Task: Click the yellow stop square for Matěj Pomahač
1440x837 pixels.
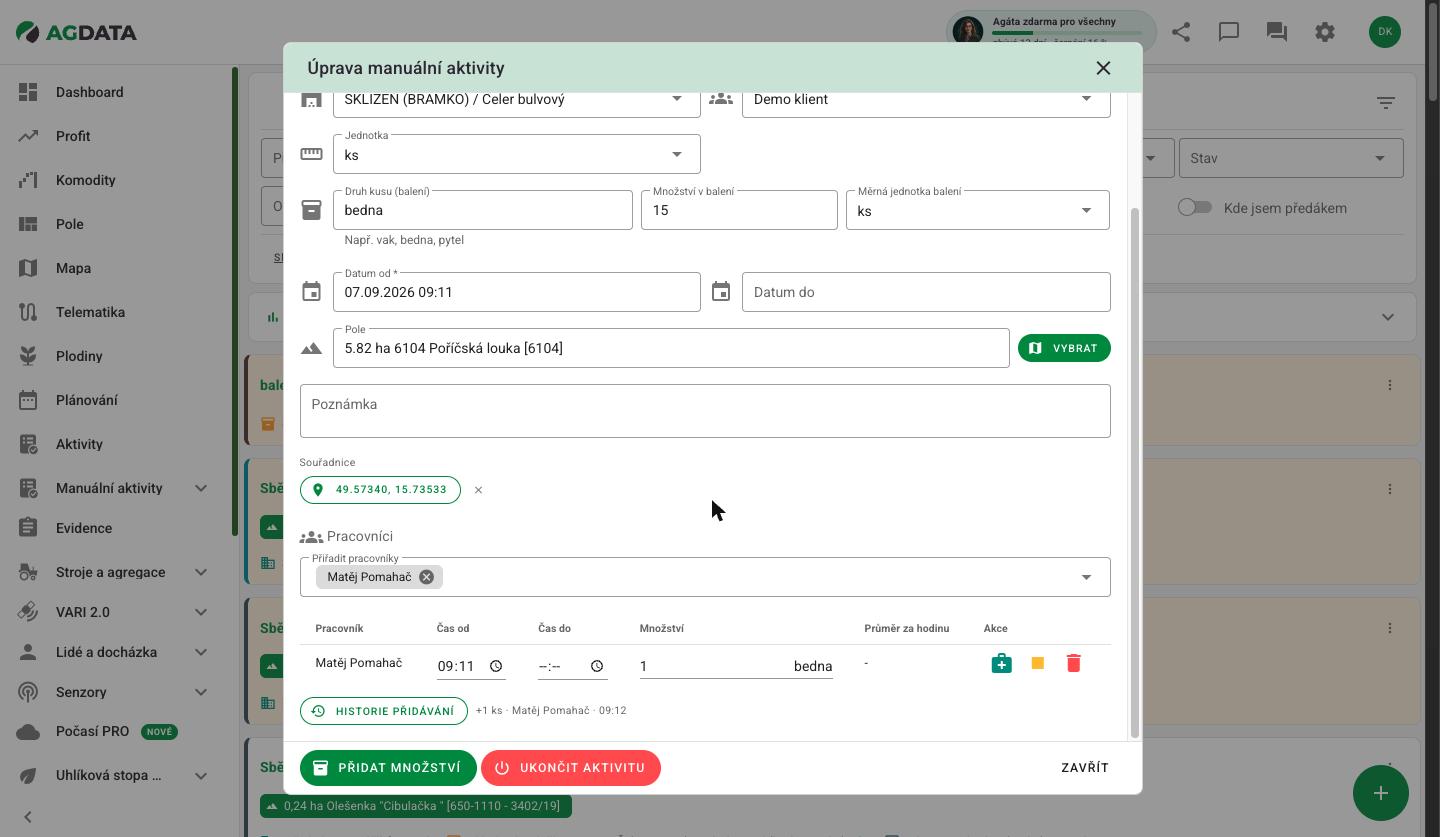Action: tap(1038, 664)
